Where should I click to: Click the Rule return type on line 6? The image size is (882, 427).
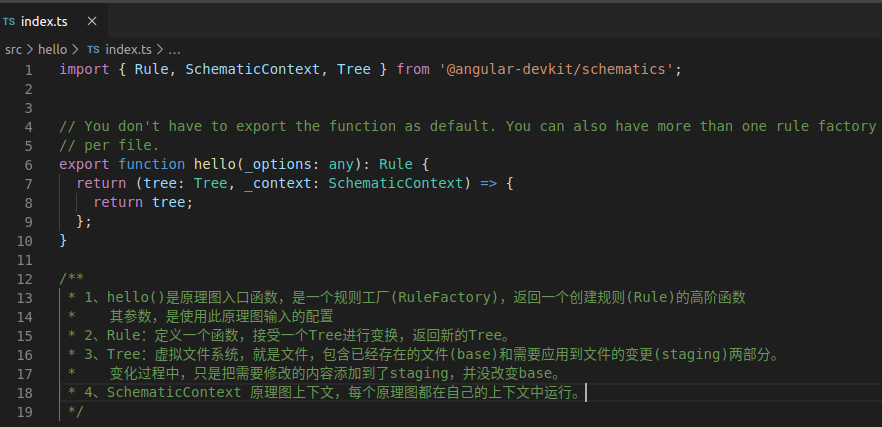[x=395, y=164]
